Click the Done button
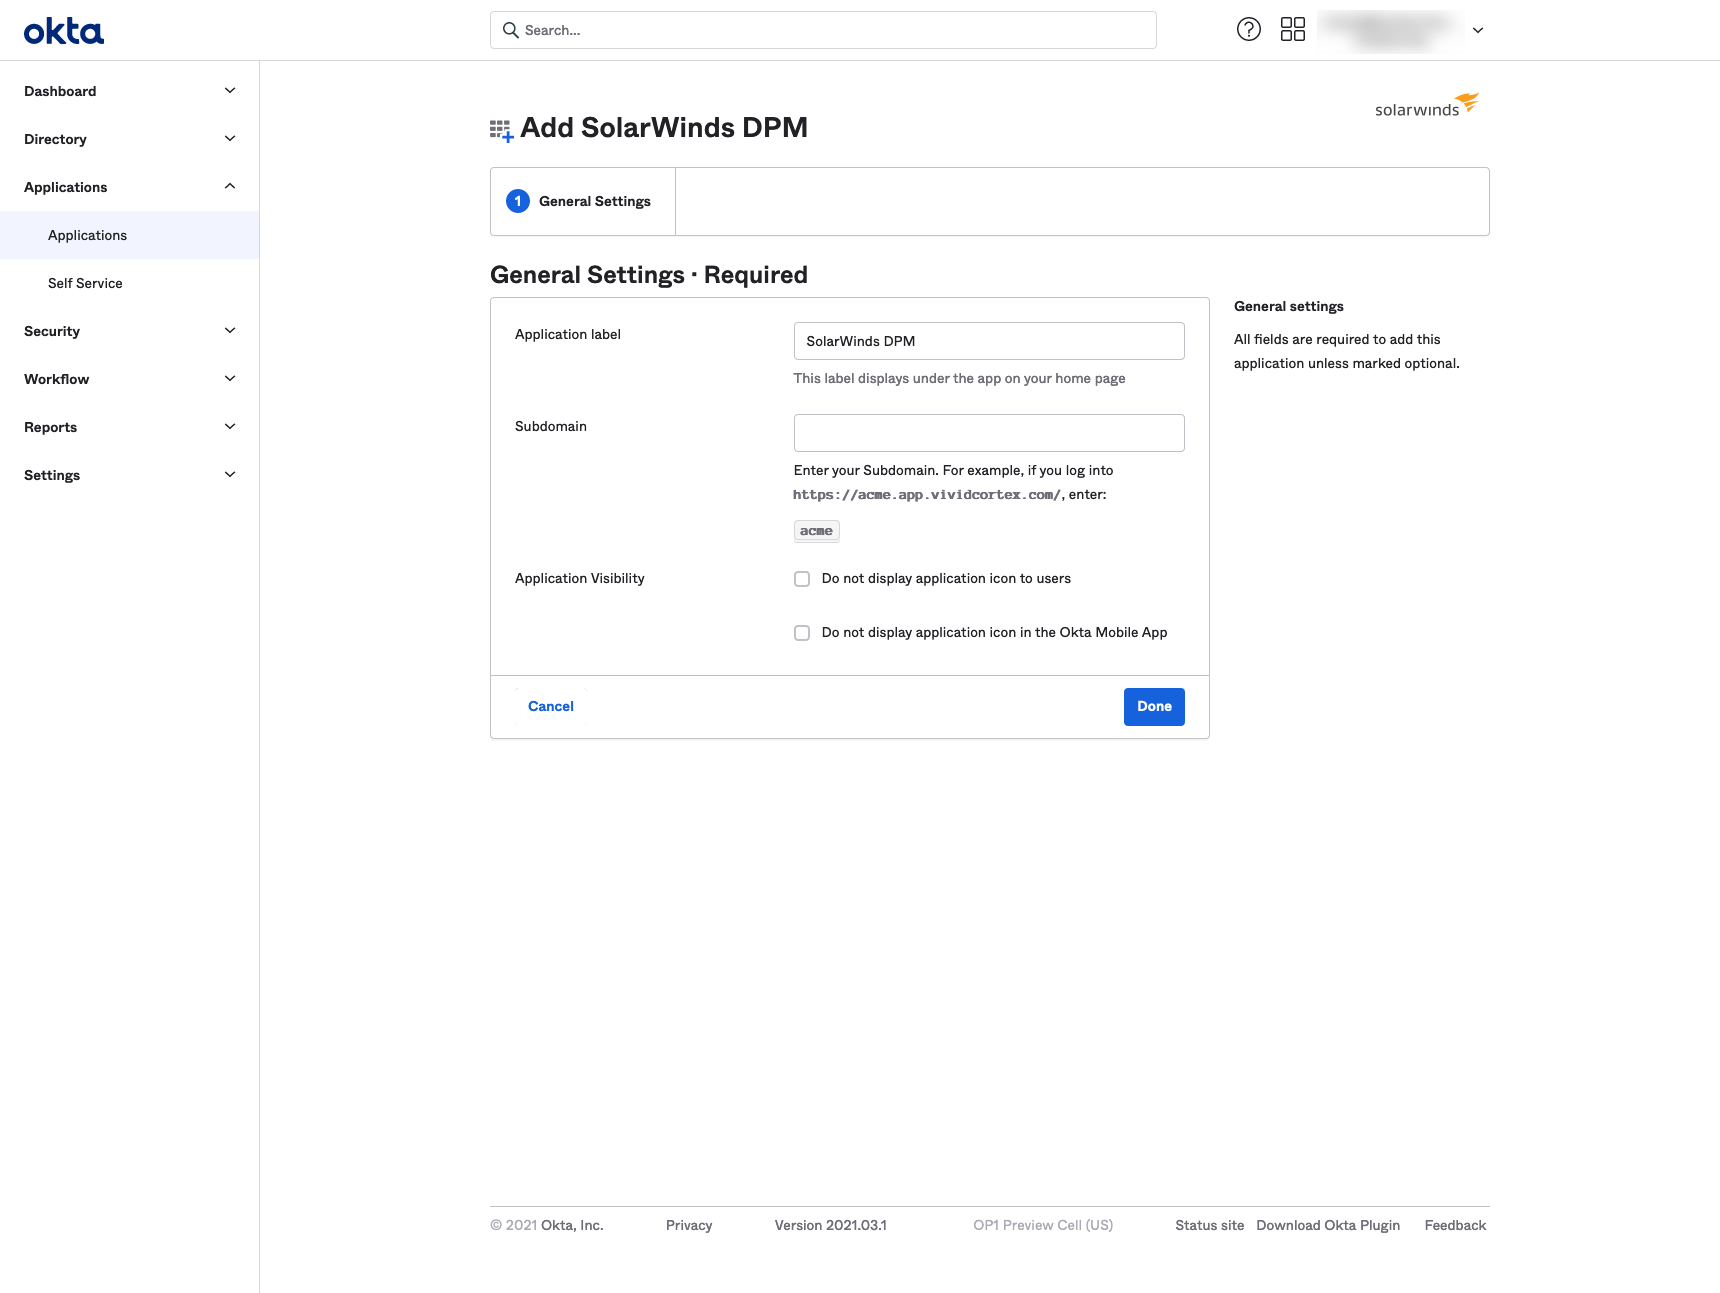The width and height of the screenshot is (1720, 1293). pyautogui.click(x=1154, y=707)
